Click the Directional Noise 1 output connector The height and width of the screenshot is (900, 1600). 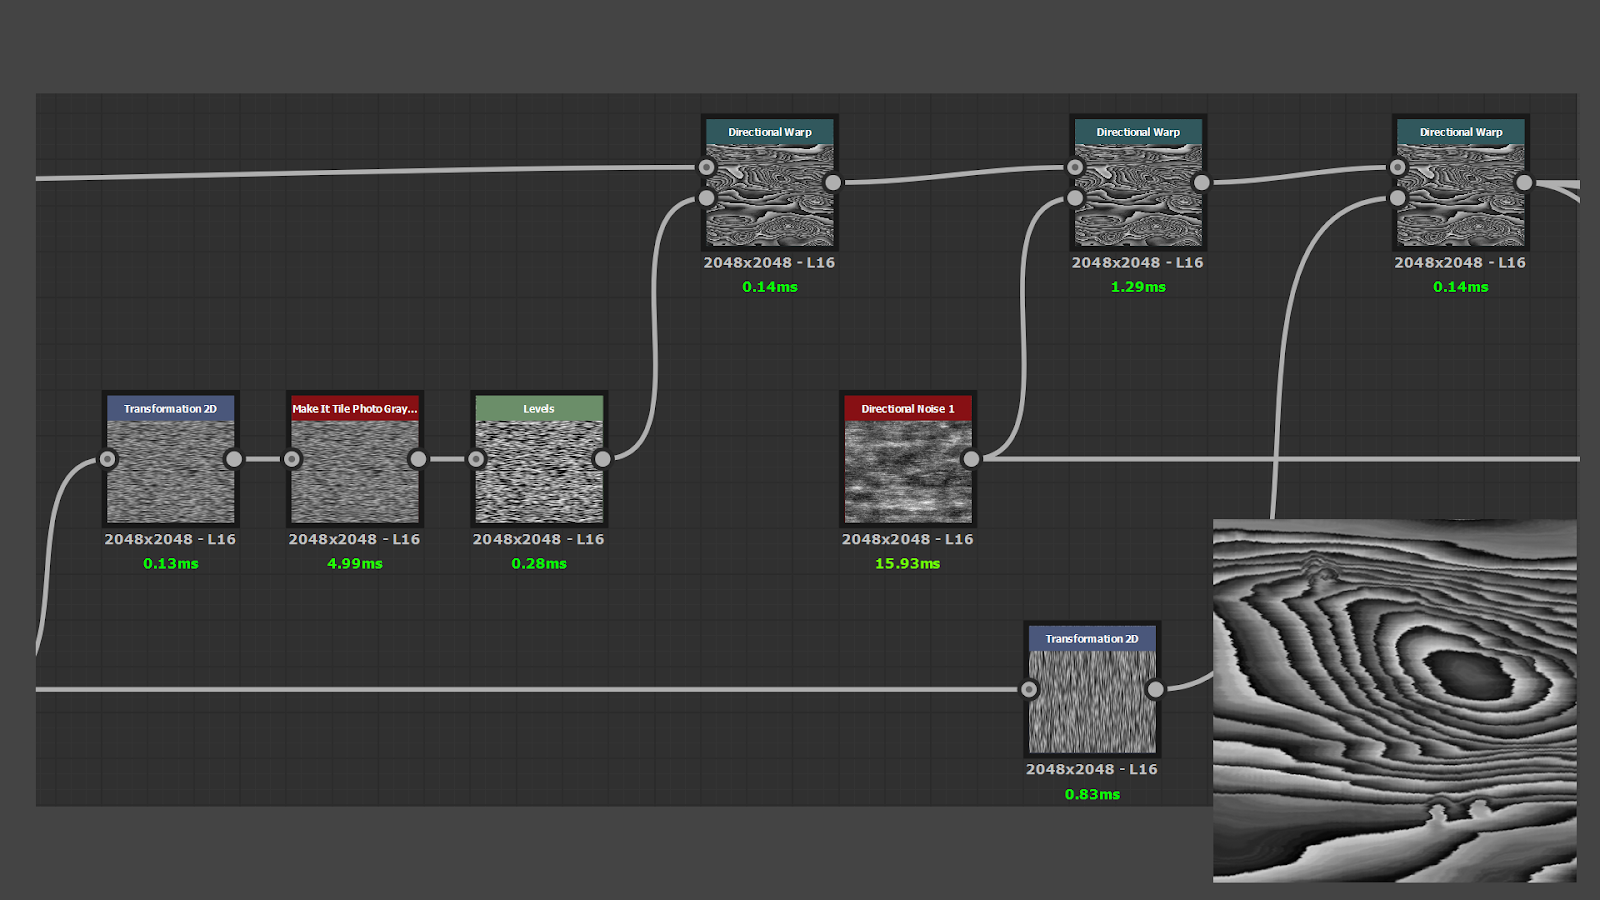pyautogui.click(x=971, y=459)
